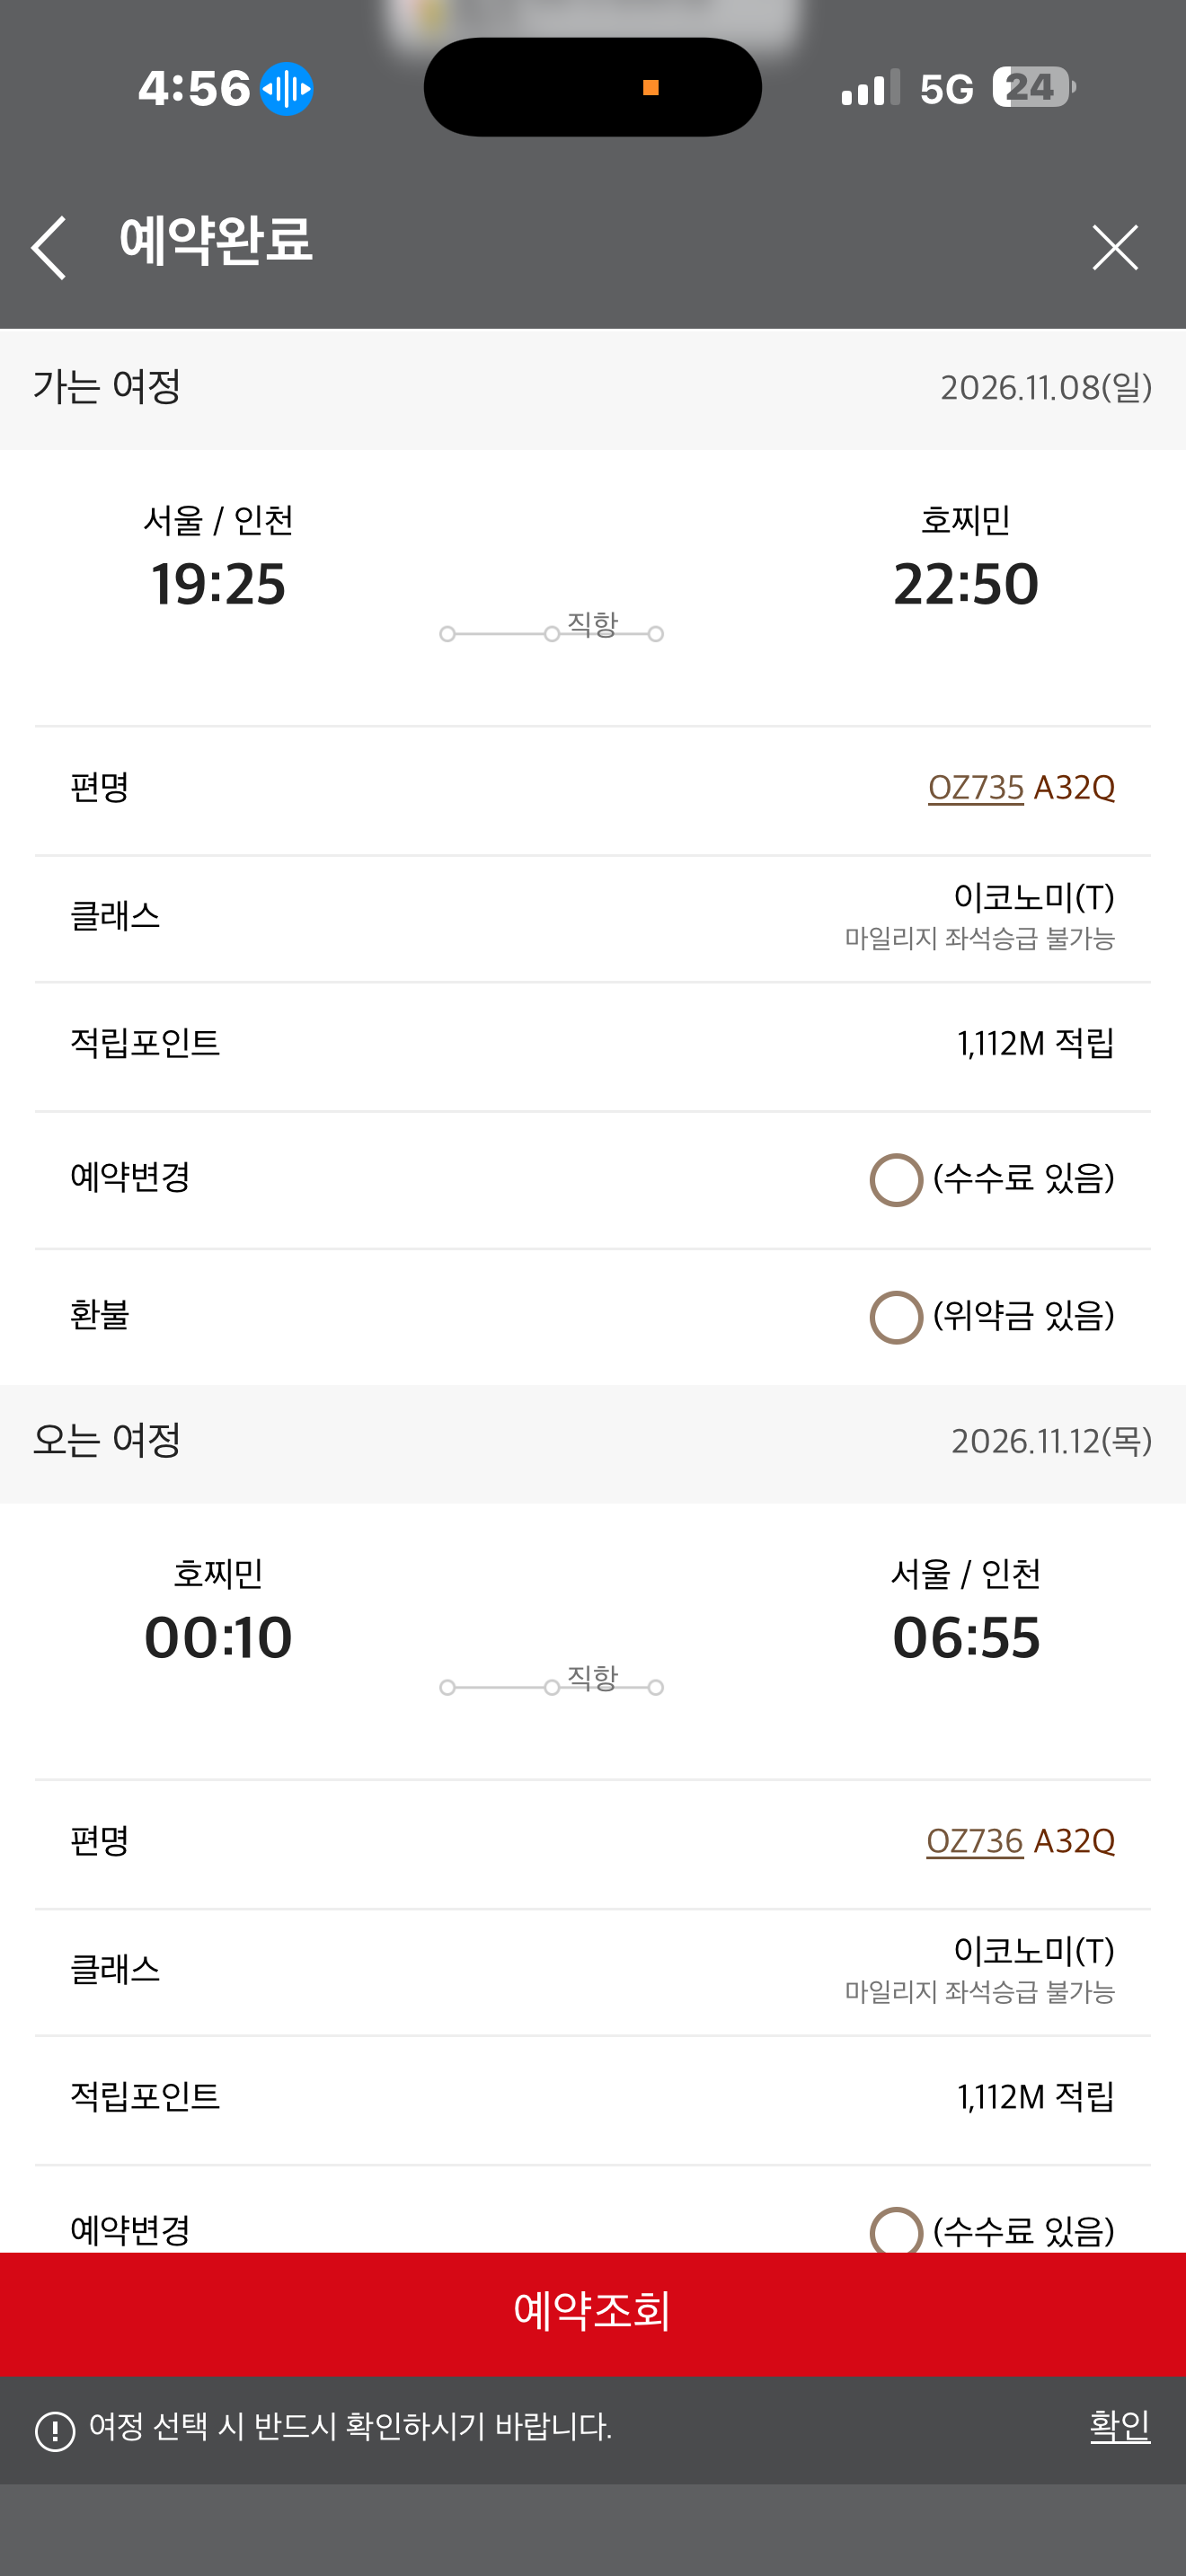Viewport: 1186px width, 2576px height.
Task: Tap the voice recording indicator in status bar
Action: click(x=287, y=89)
